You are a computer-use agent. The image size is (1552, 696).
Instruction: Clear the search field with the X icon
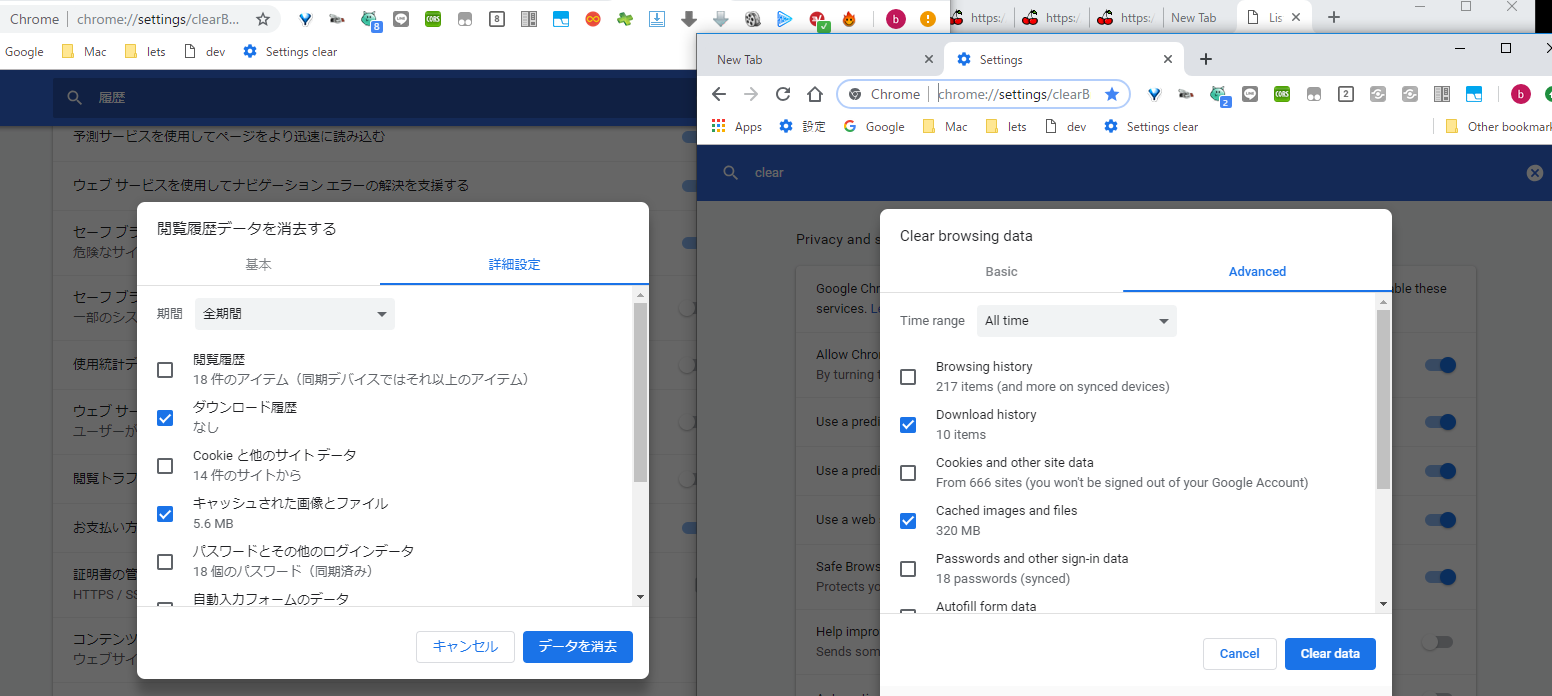1534,173
